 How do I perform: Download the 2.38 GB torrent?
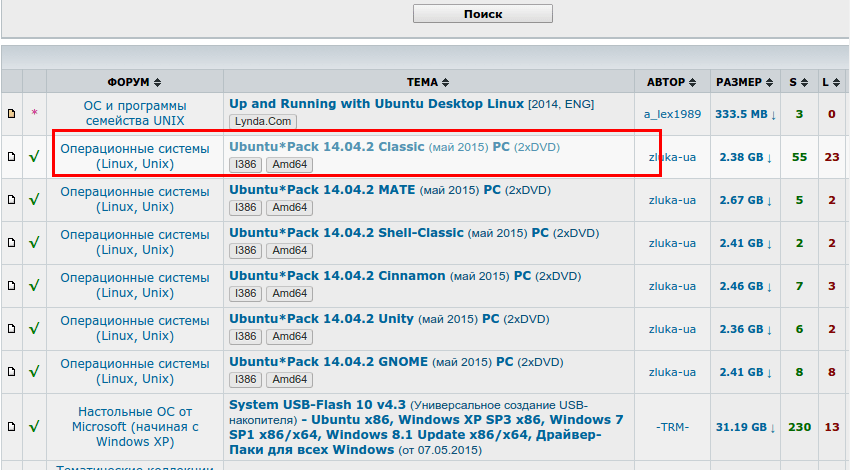[745, 157]
